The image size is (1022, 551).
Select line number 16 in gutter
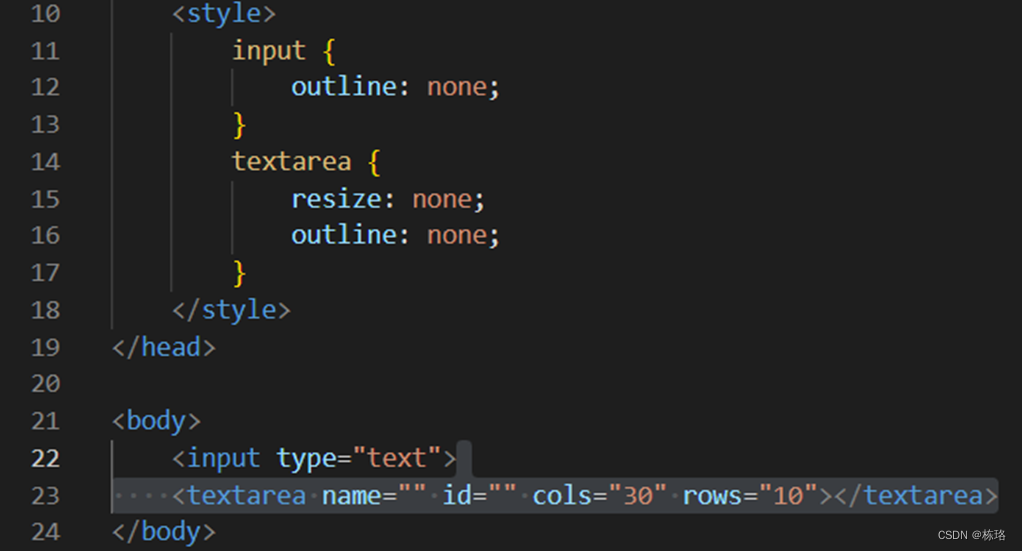pos(46,235)
